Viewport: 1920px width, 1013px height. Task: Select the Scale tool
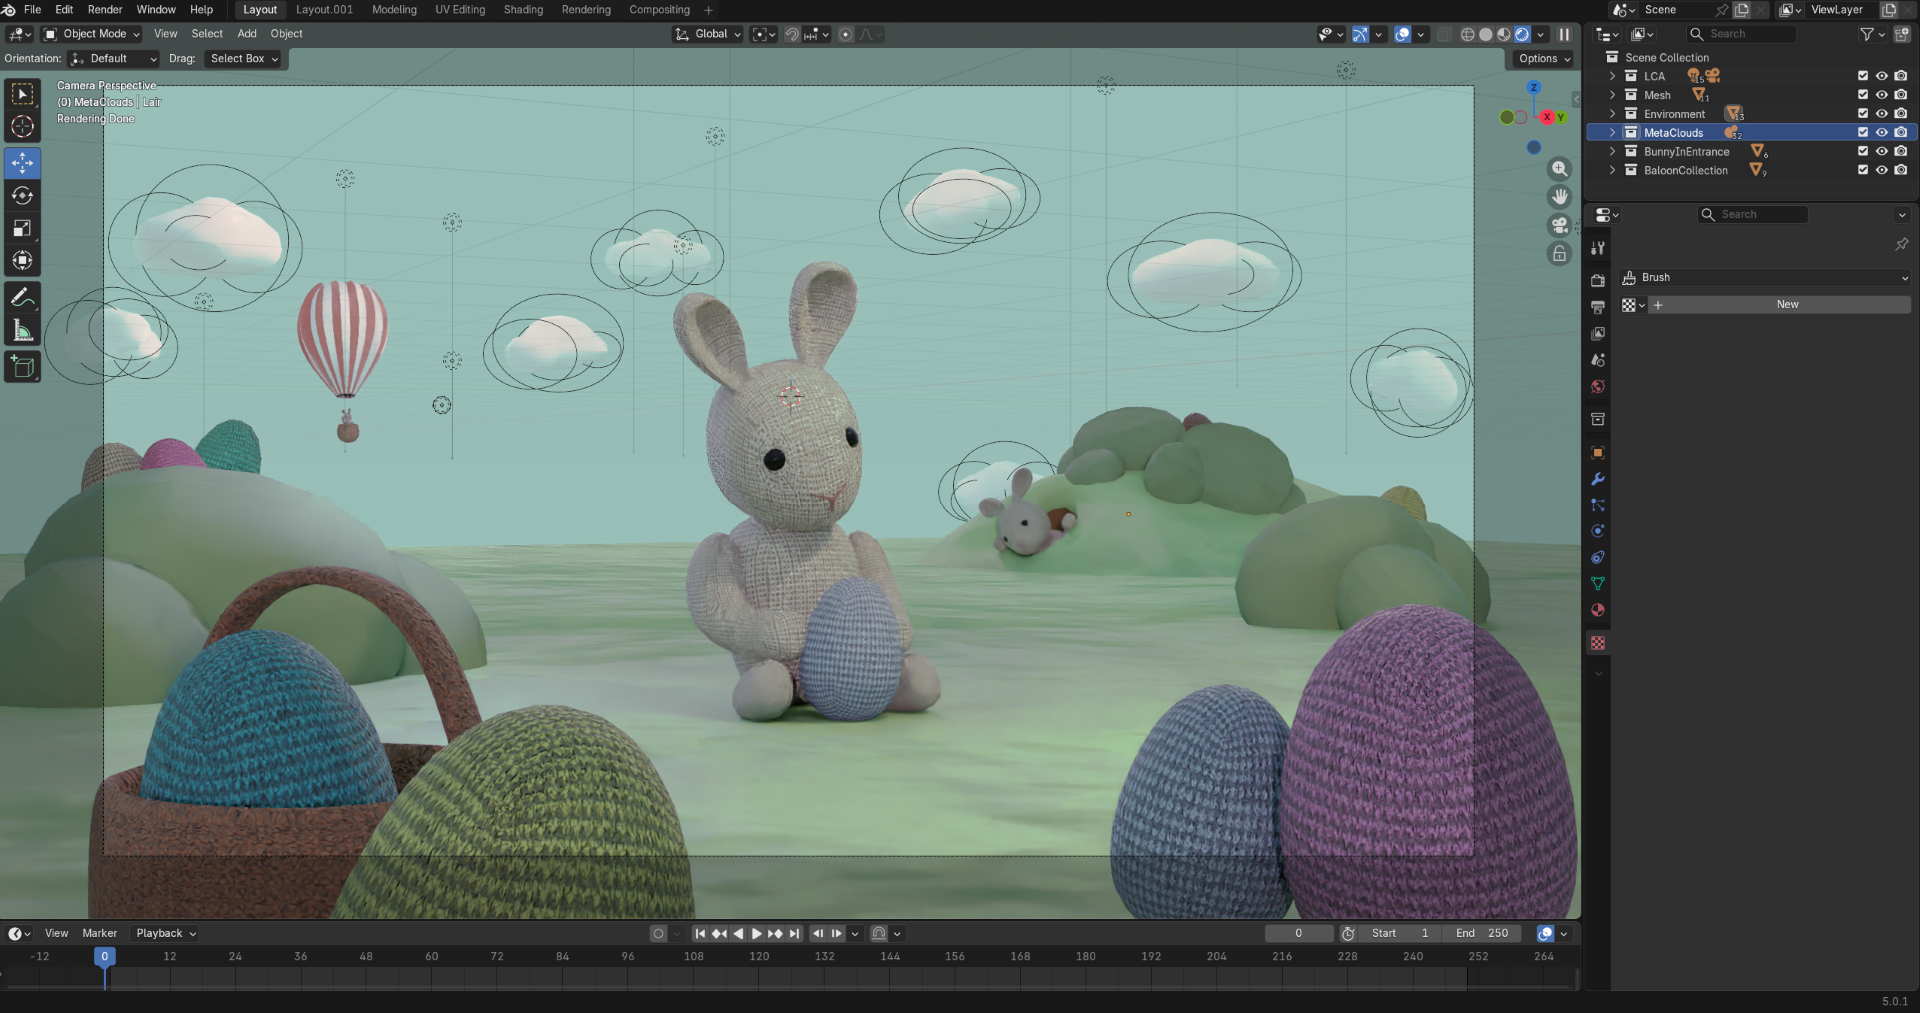(x=22, y=228)
